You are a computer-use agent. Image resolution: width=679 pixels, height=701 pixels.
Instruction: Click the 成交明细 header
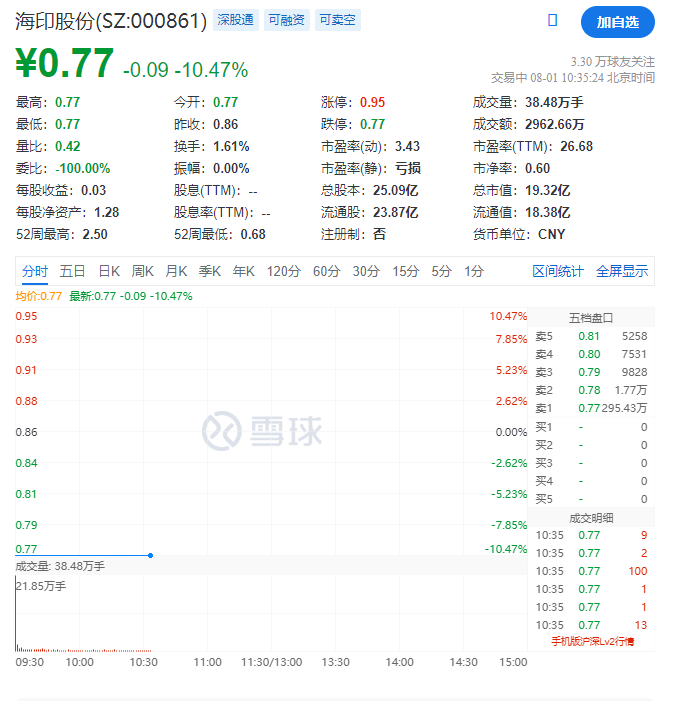tap(591, 518)
